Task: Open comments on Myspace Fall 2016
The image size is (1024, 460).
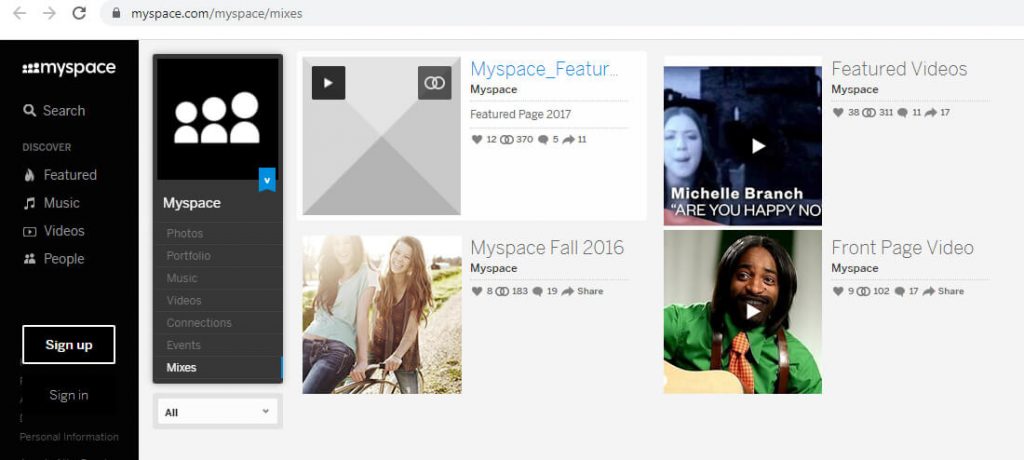Action: point(537,291)
